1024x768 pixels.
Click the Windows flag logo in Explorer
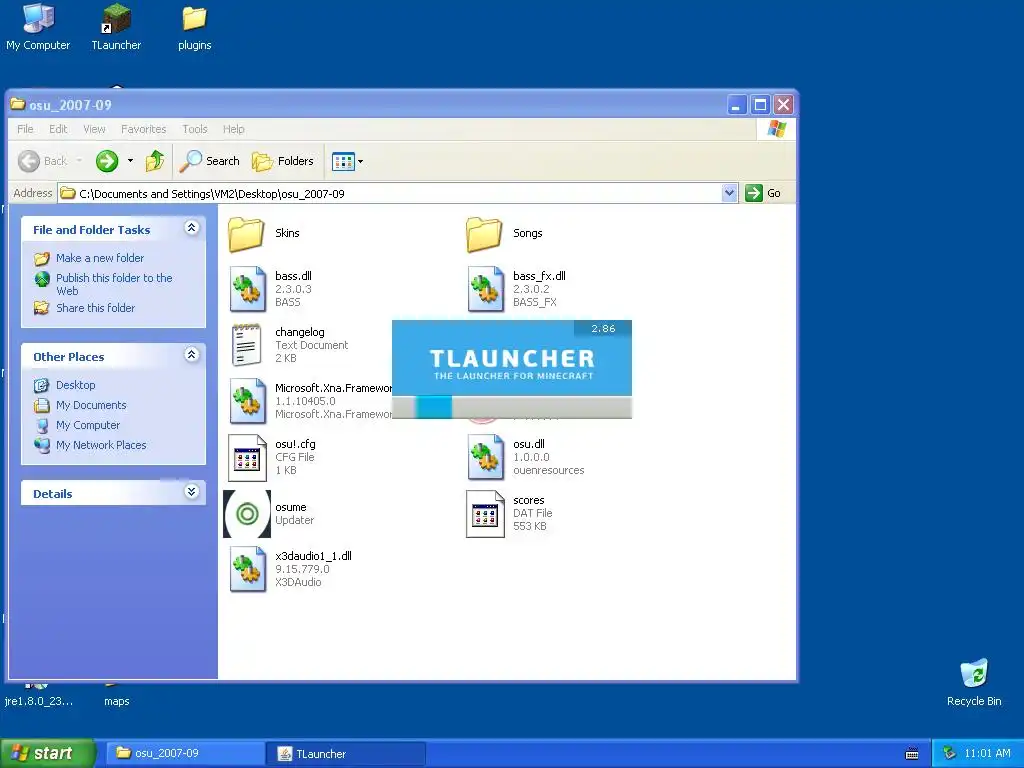[776, 129]
